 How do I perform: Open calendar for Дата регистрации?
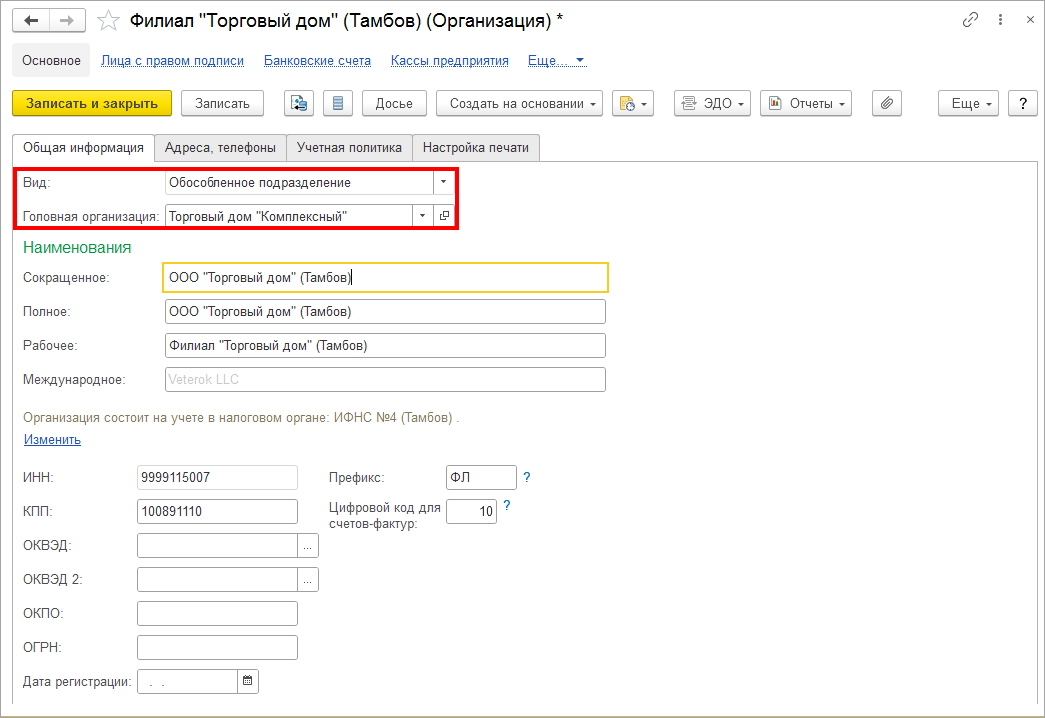[x=248, y=681]
